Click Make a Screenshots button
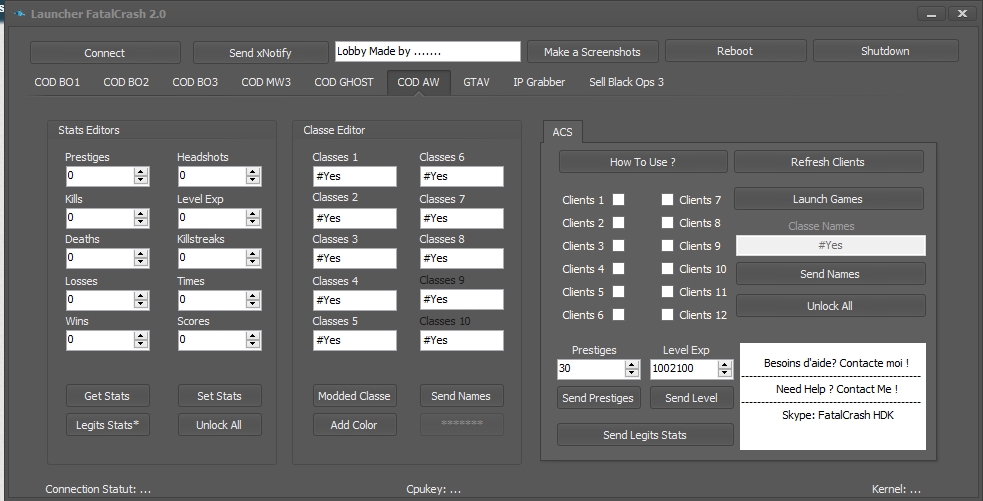Screen dimensions: 983x501 (592, 52)
